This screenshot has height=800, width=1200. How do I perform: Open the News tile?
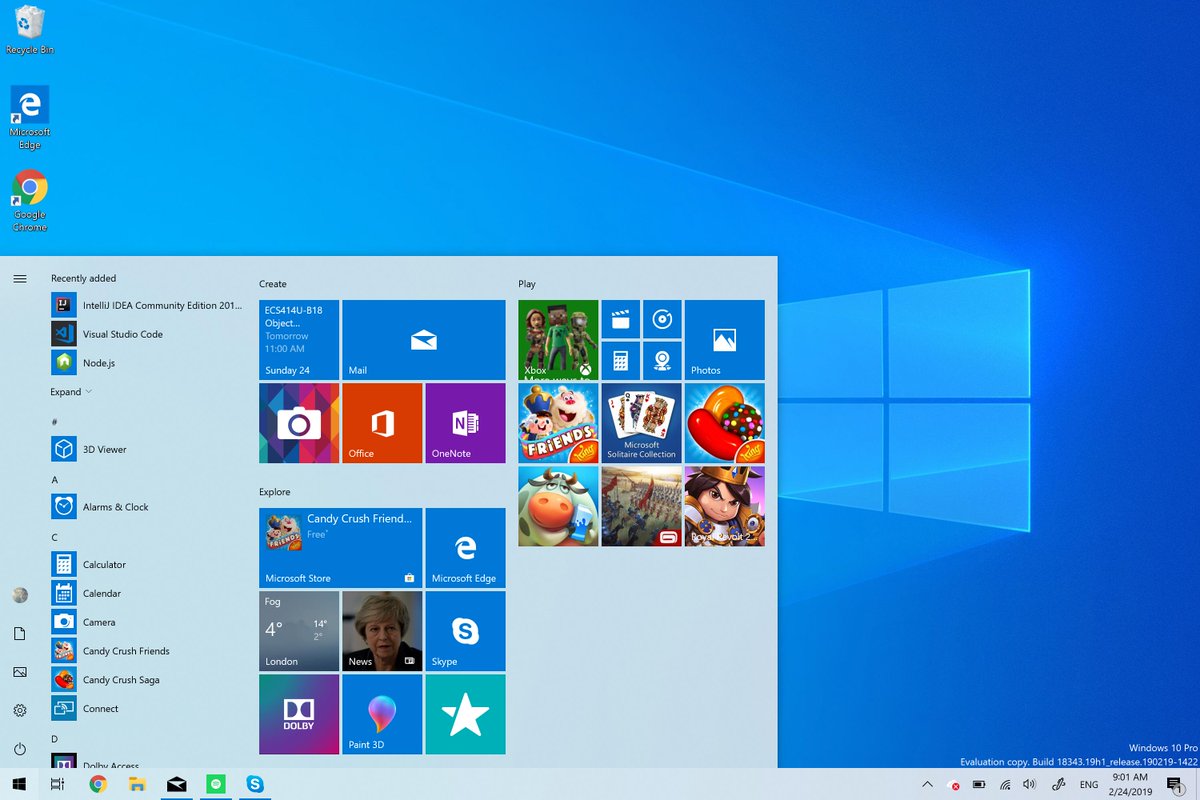tap(382, 631)
